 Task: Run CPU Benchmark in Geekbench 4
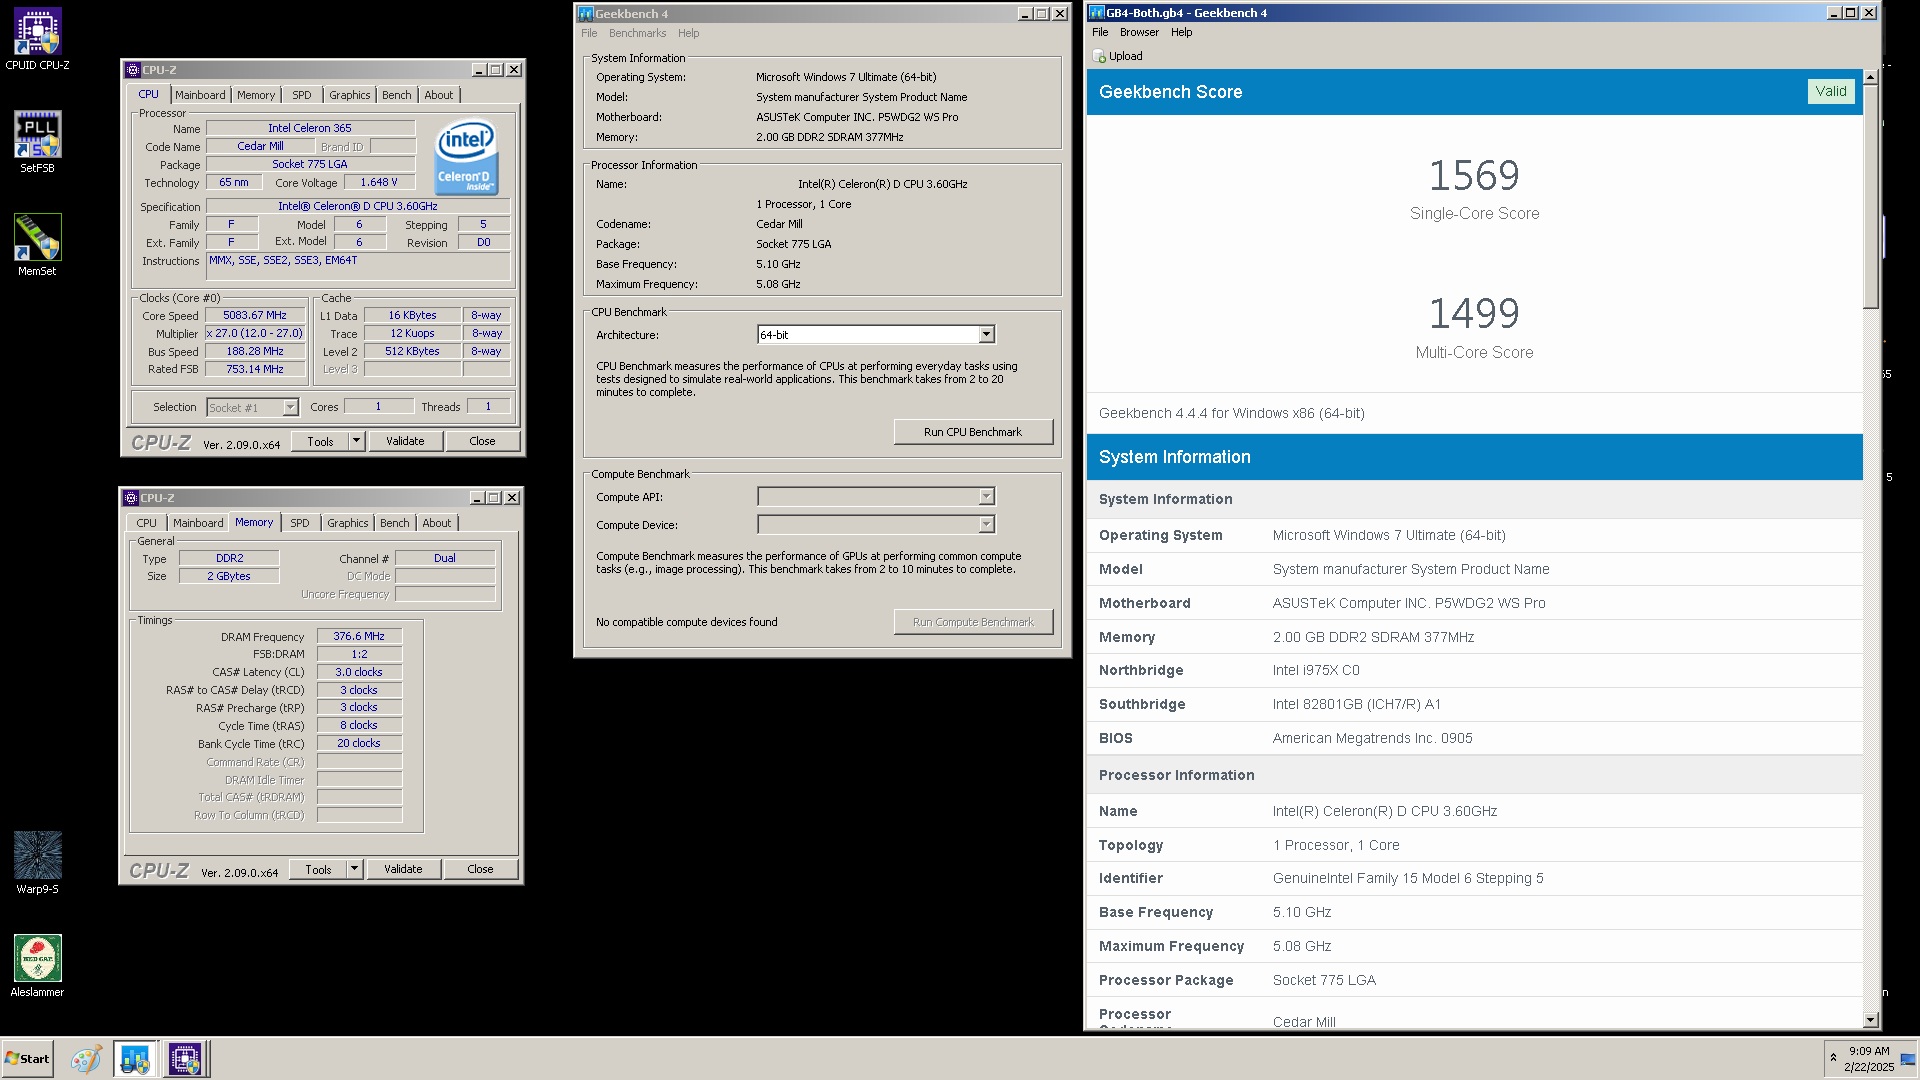pos(973,432)
